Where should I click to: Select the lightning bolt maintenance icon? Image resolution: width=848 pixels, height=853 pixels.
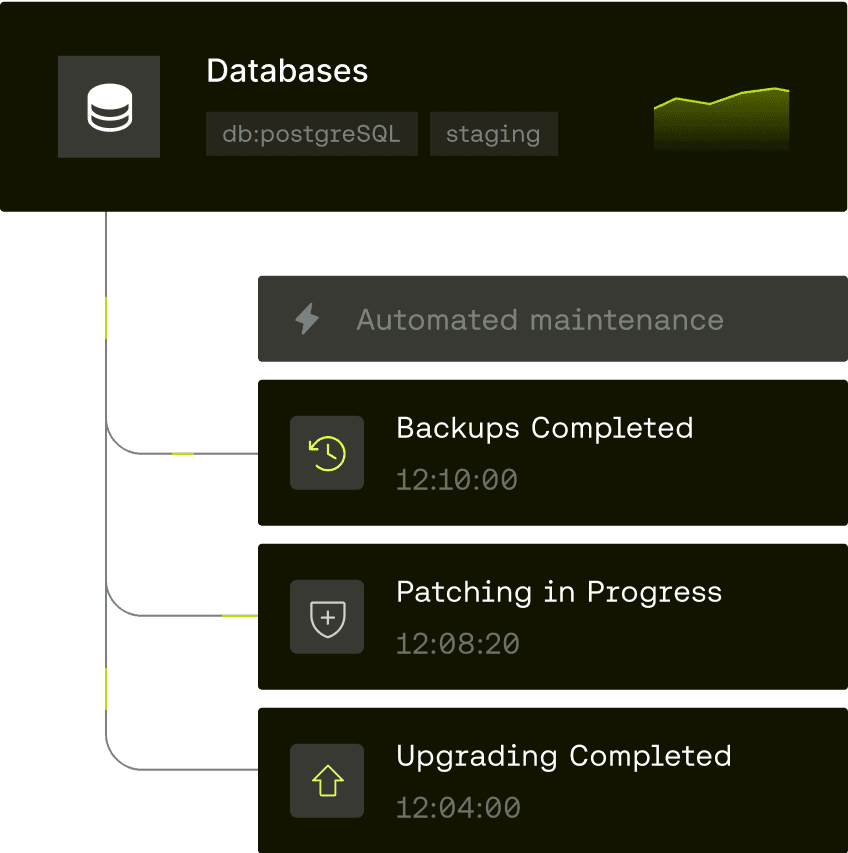307,319
